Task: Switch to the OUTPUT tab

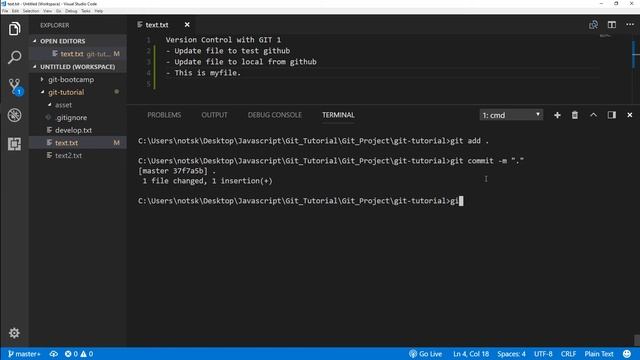Action: [x=214, y=115]
